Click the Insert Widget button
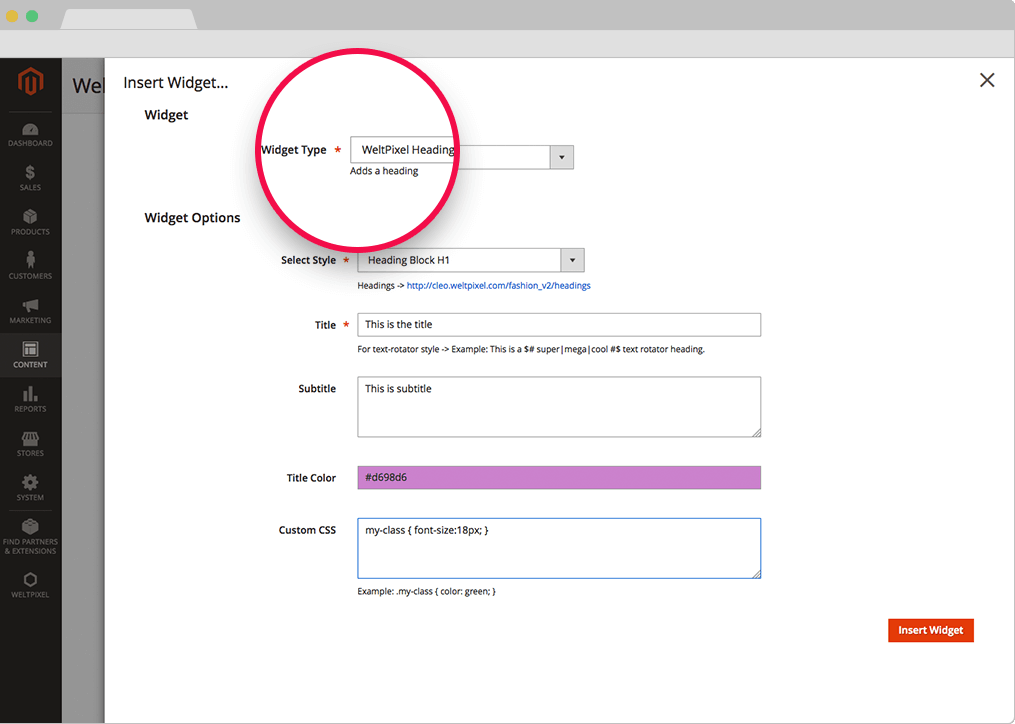 tap(930, 630)
